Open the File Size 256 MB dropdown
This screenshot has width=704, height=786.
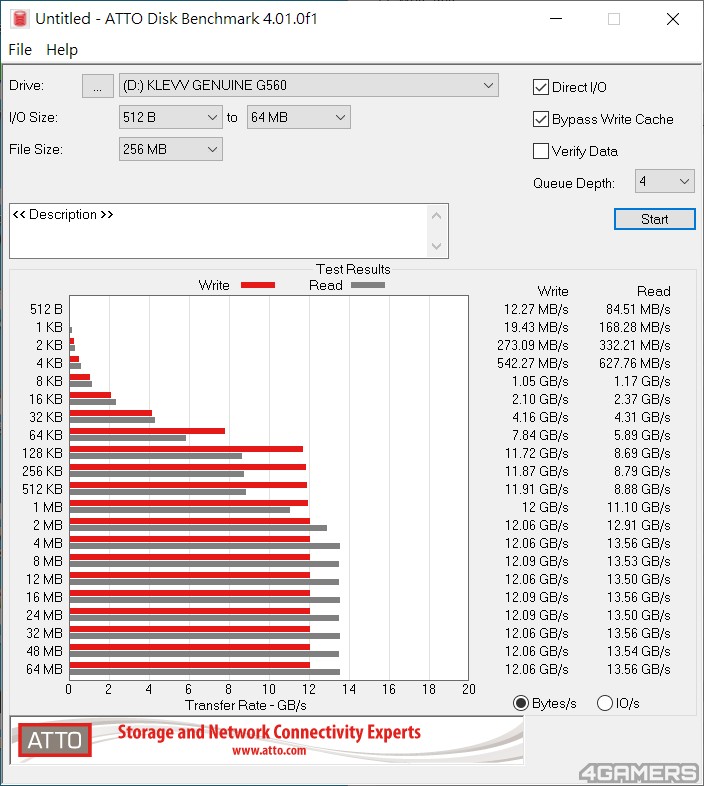170,149
